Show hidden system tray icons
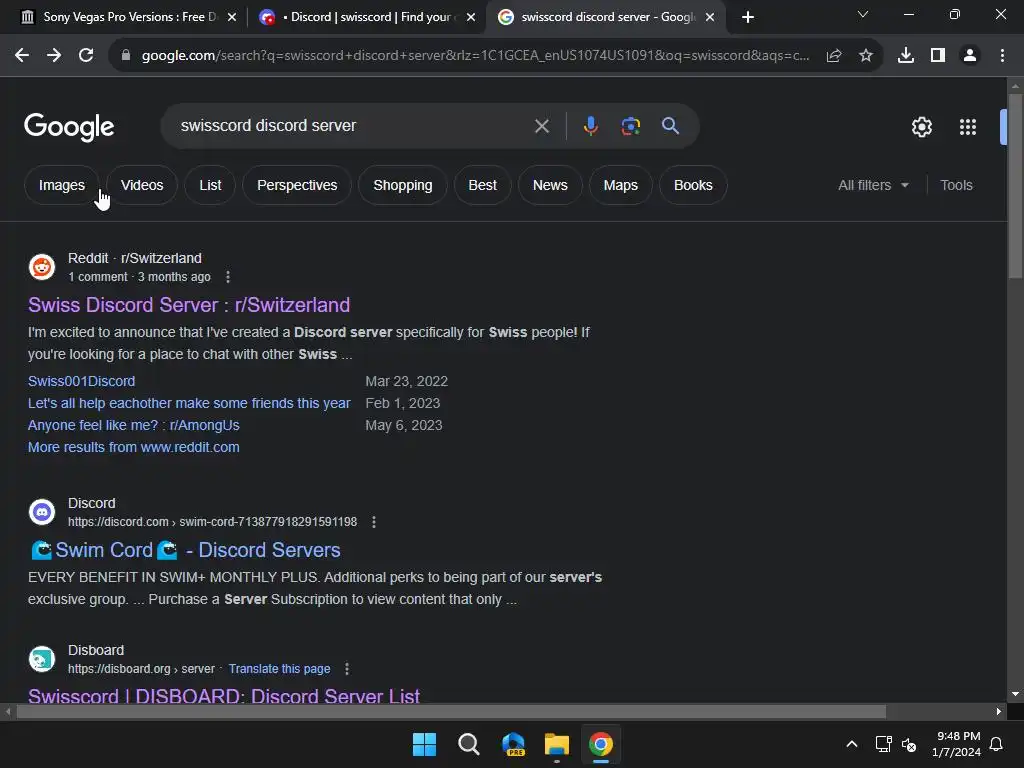 tap(852, 744)
